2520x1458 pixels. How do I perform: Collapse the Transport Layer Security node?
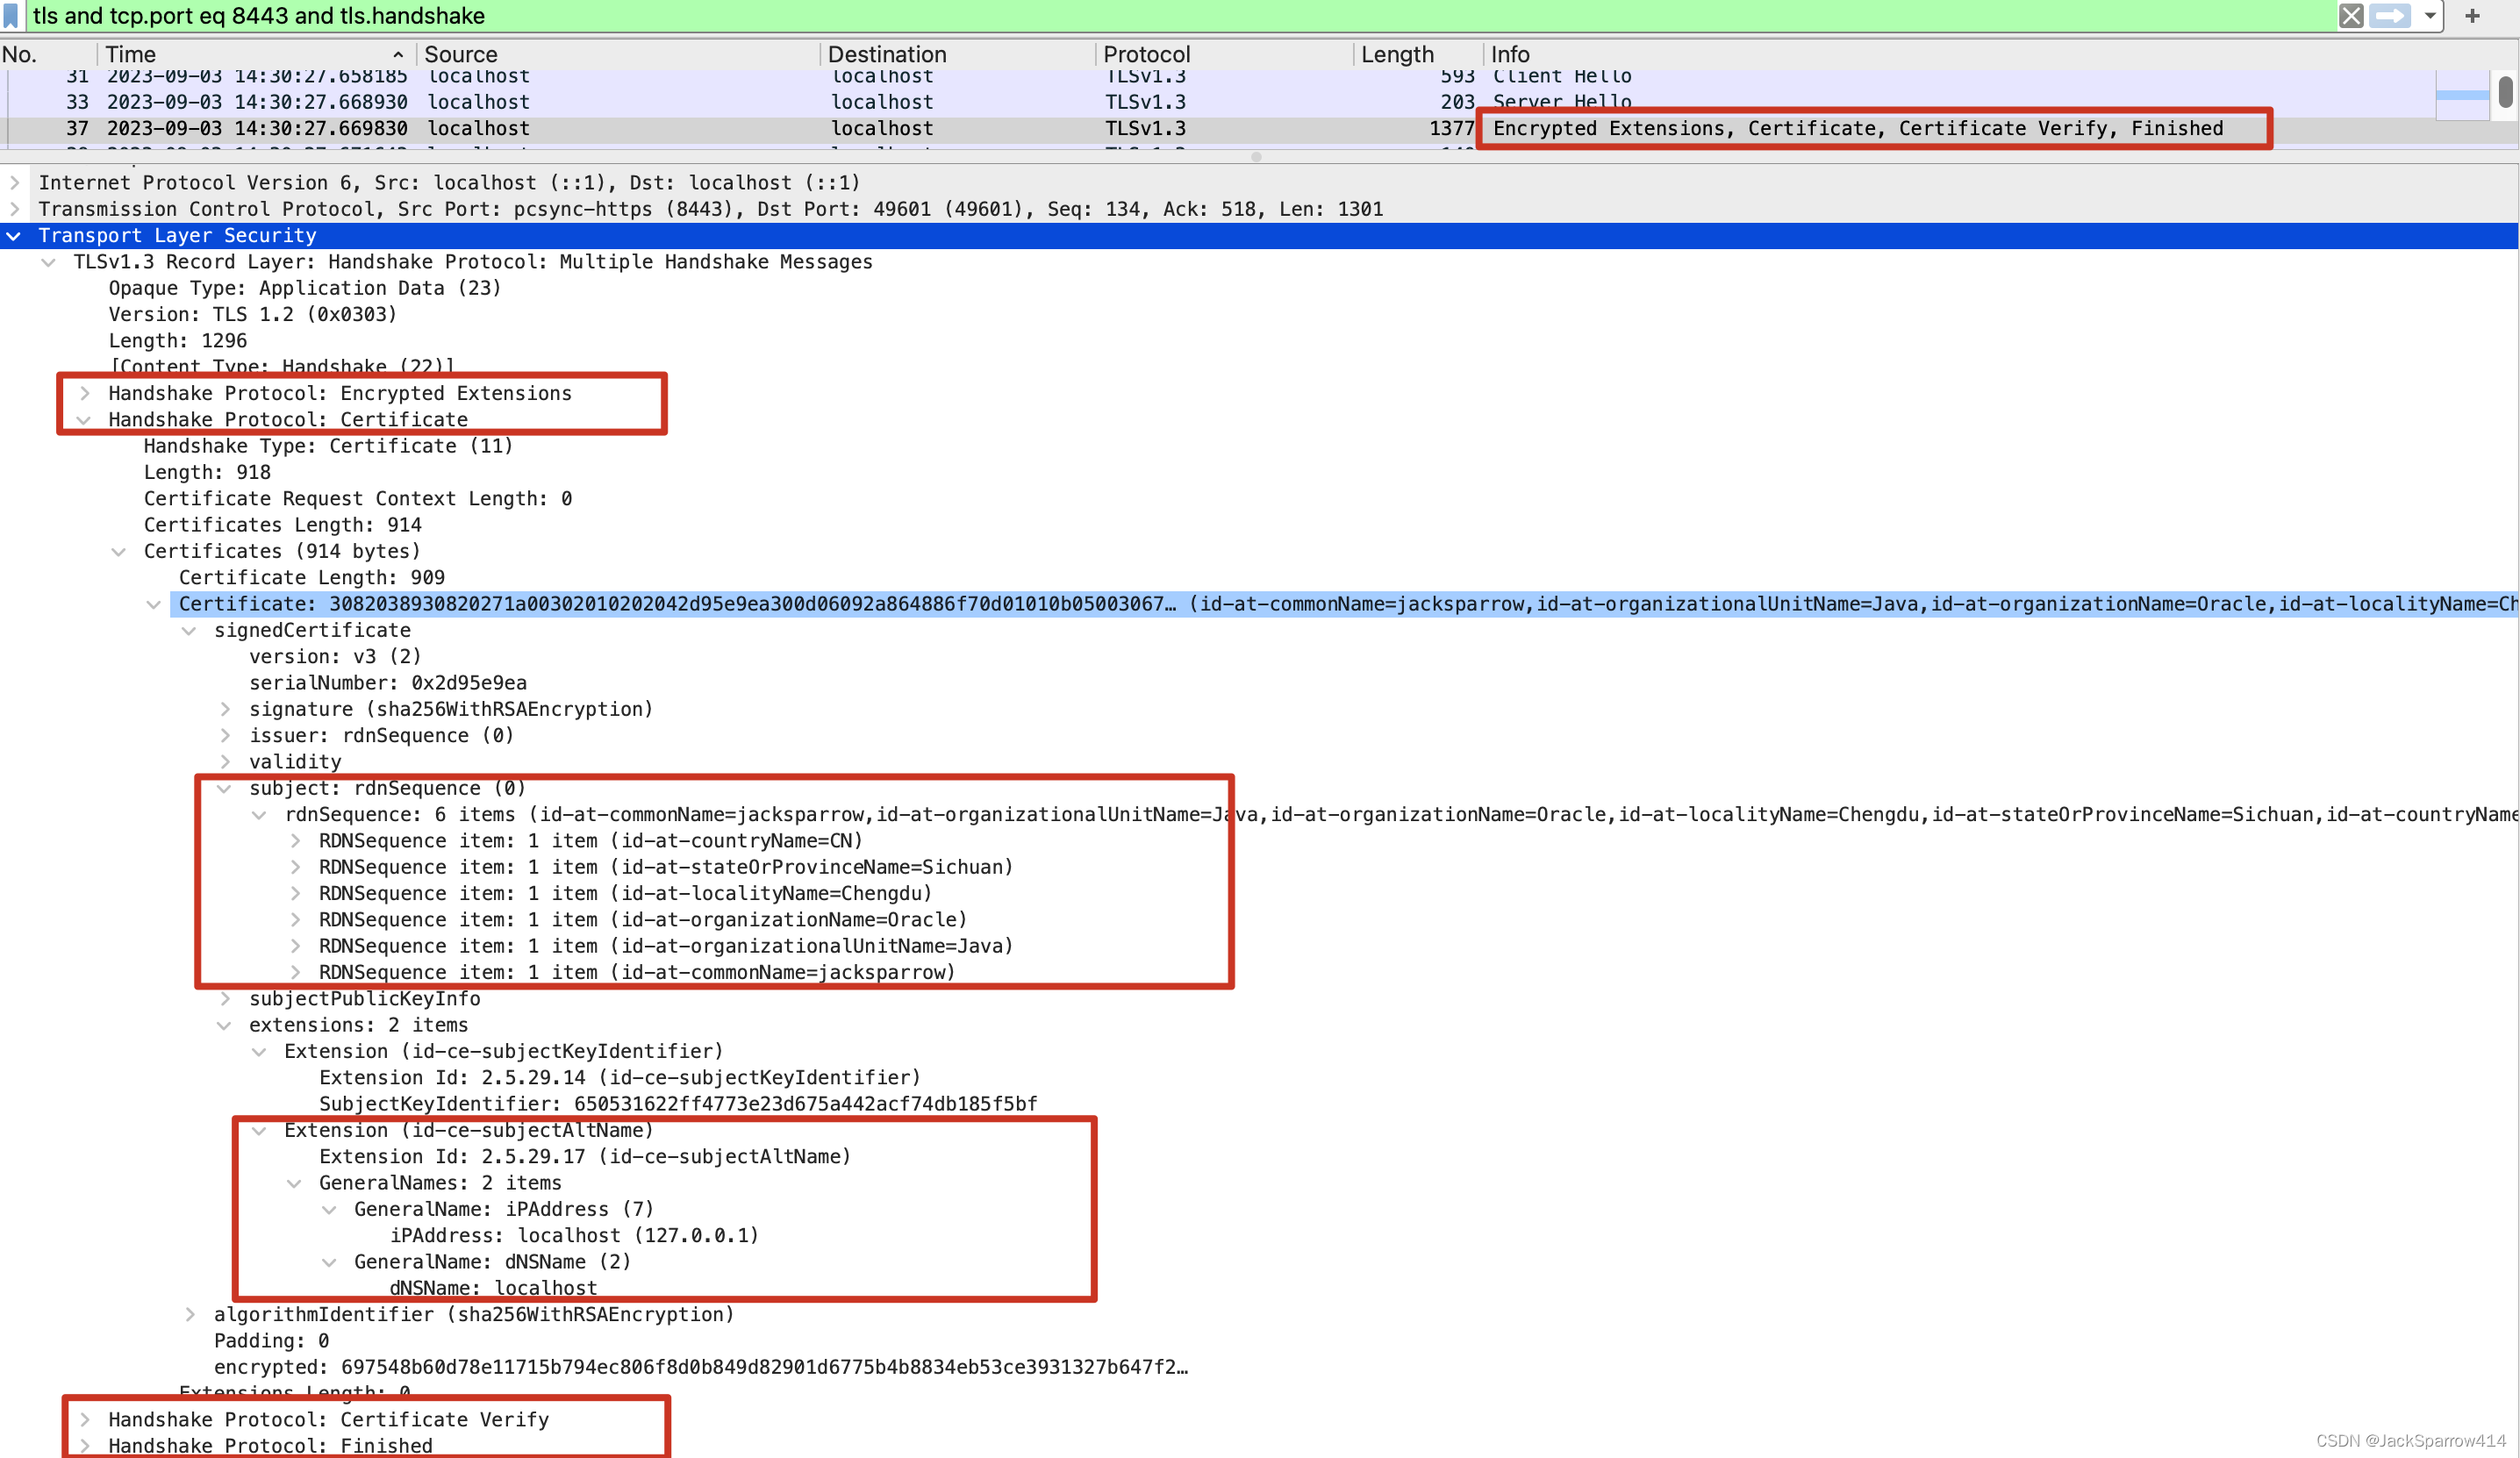(14, 236)
